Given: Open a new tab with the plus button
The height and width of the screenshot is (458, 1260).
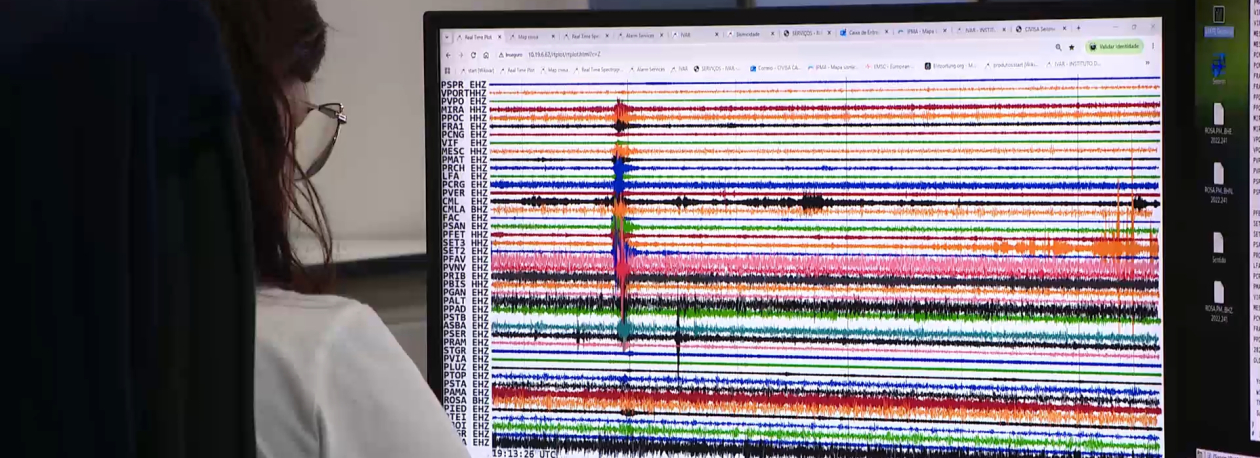Looking at the screenshot, I should click(x=1078, y=28).
